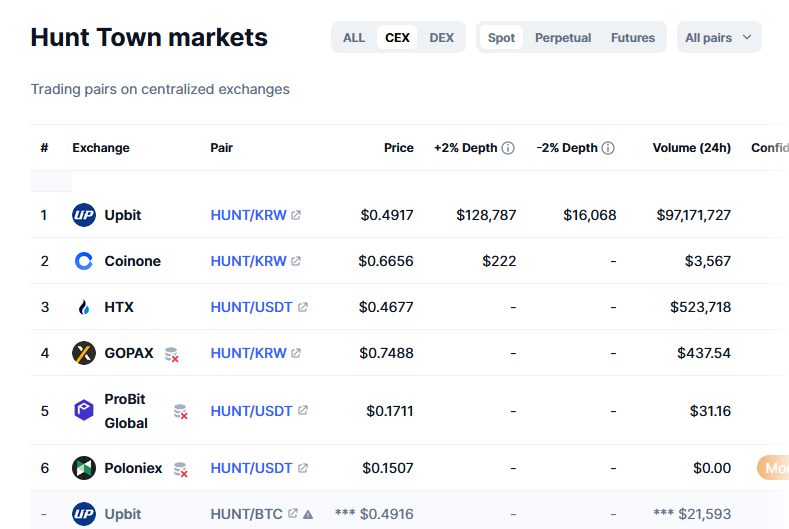Sort by the +2% Depth column header

tap(465, 148)
